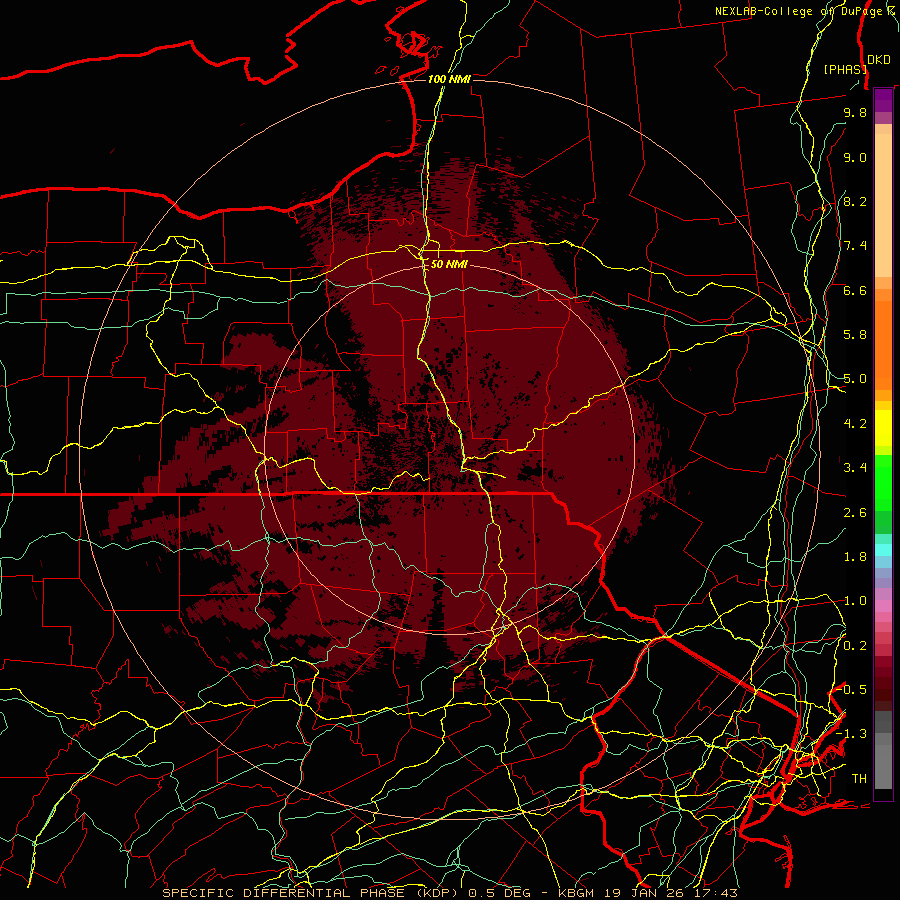Click the 7.4 scale value
Screen dimensions: 900x900
[855, 246]
